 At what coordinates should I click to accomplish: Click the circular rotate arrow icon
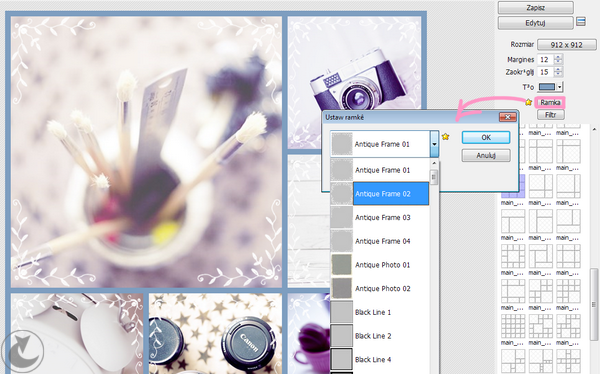point(23,352)
